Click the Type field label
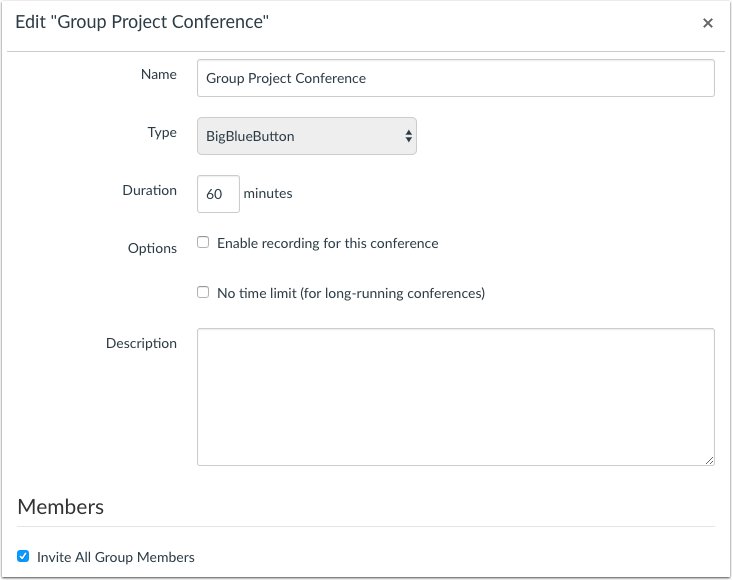The height and width of the screenshot is (580, 732). click(x=162, y=132)
